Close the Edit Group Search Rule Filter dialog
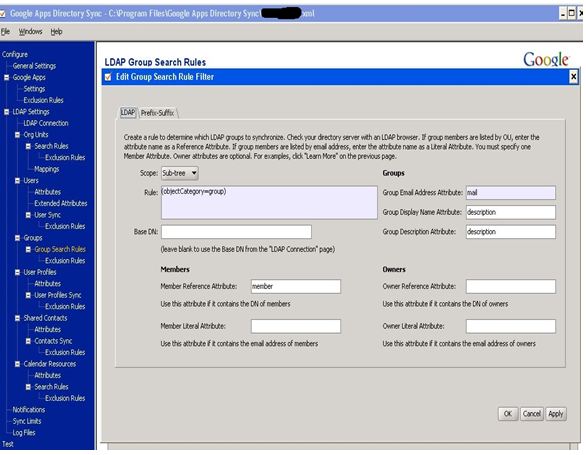The width and height of the screenshot is (586, 455). tap(574, 77)
